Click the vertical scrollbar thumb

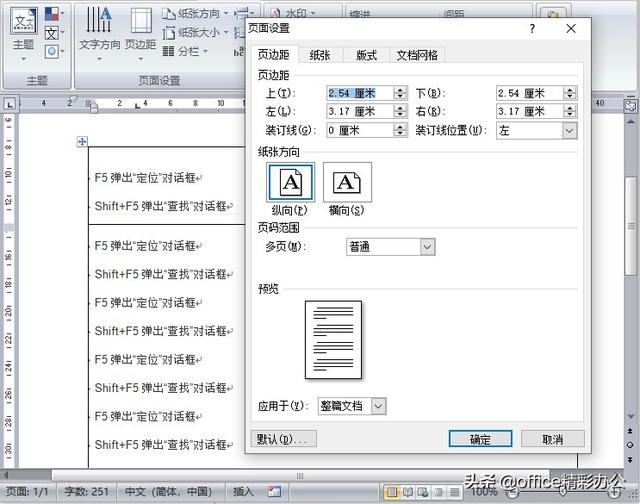click(x=631, y=226)
